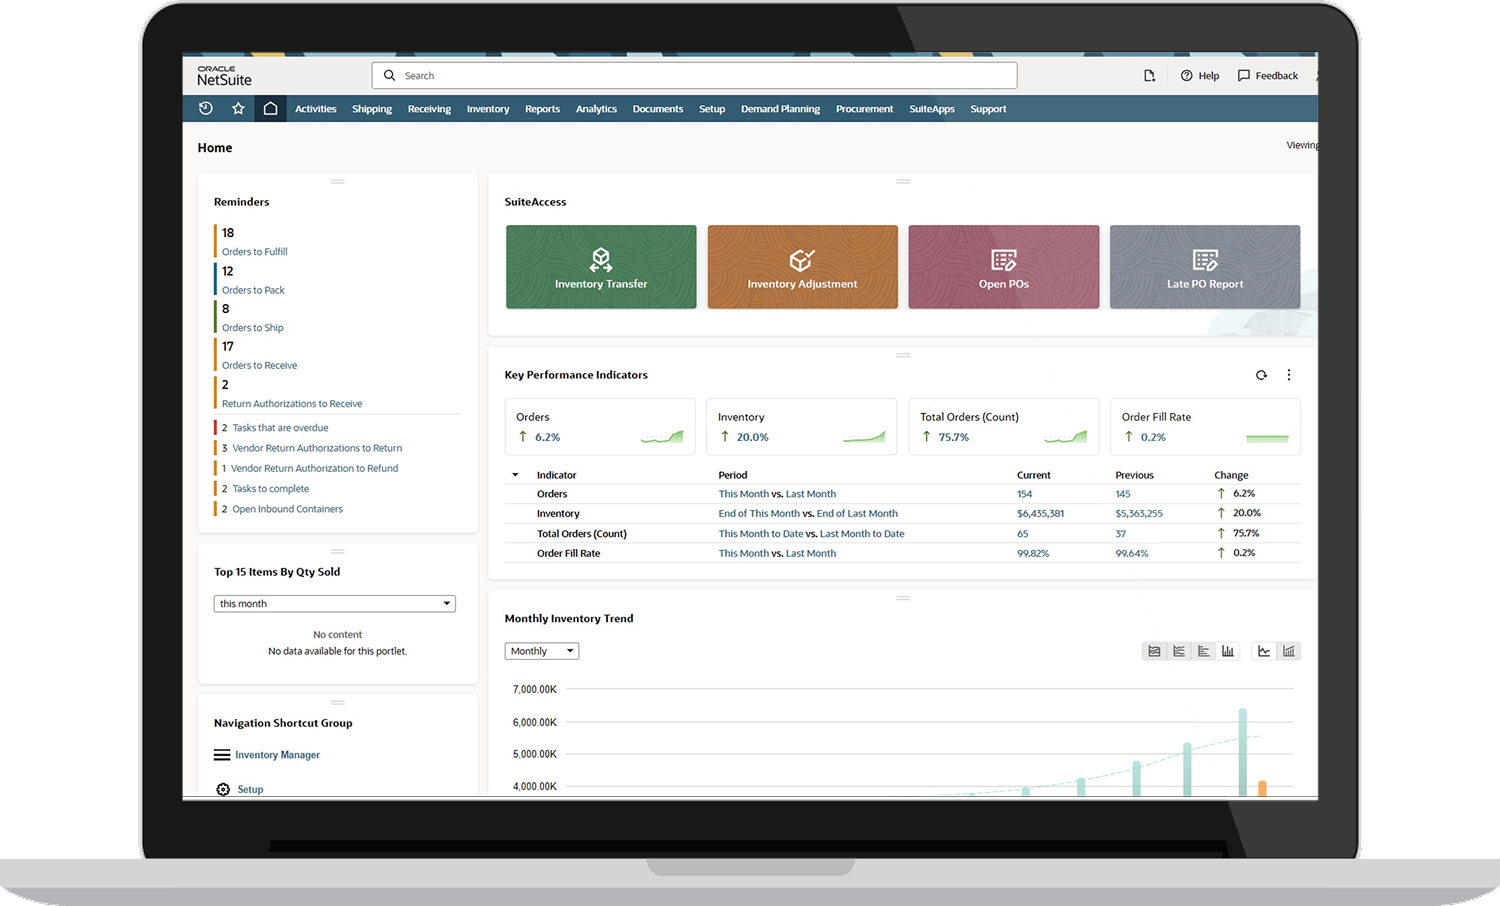Click the Inventory Manager shortcut link
Viewport: 1500px width, 906px height.
277,755
